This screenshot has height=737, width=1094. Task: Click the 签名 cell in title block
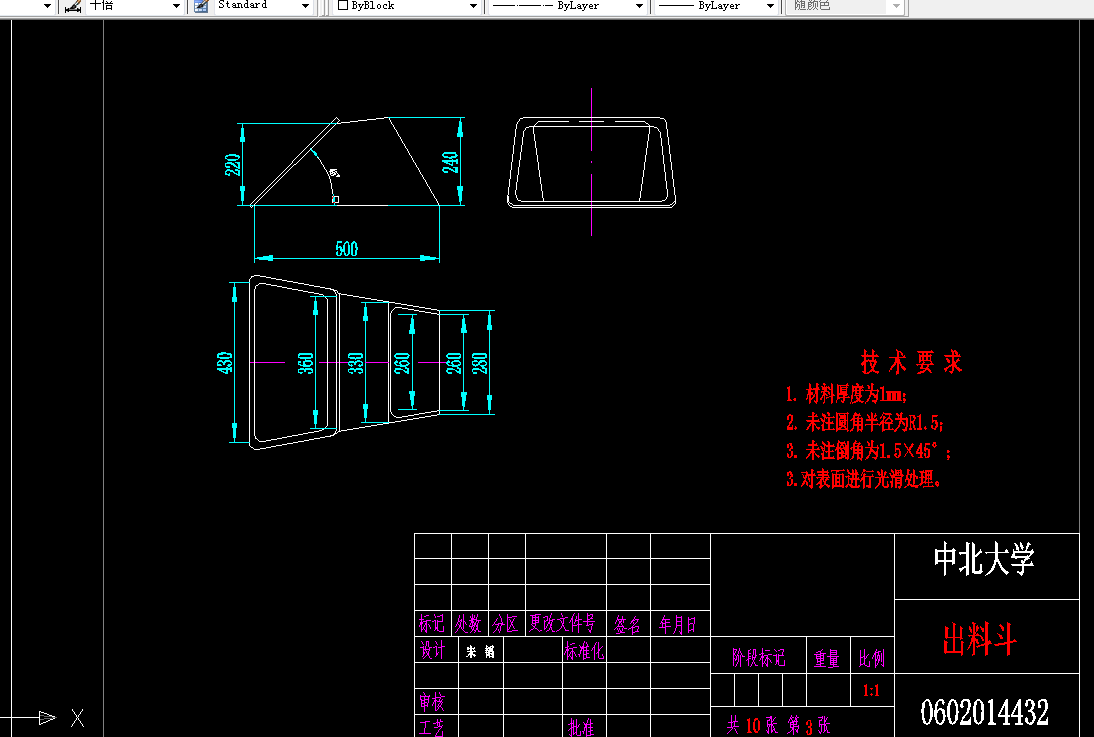point(627,624)
